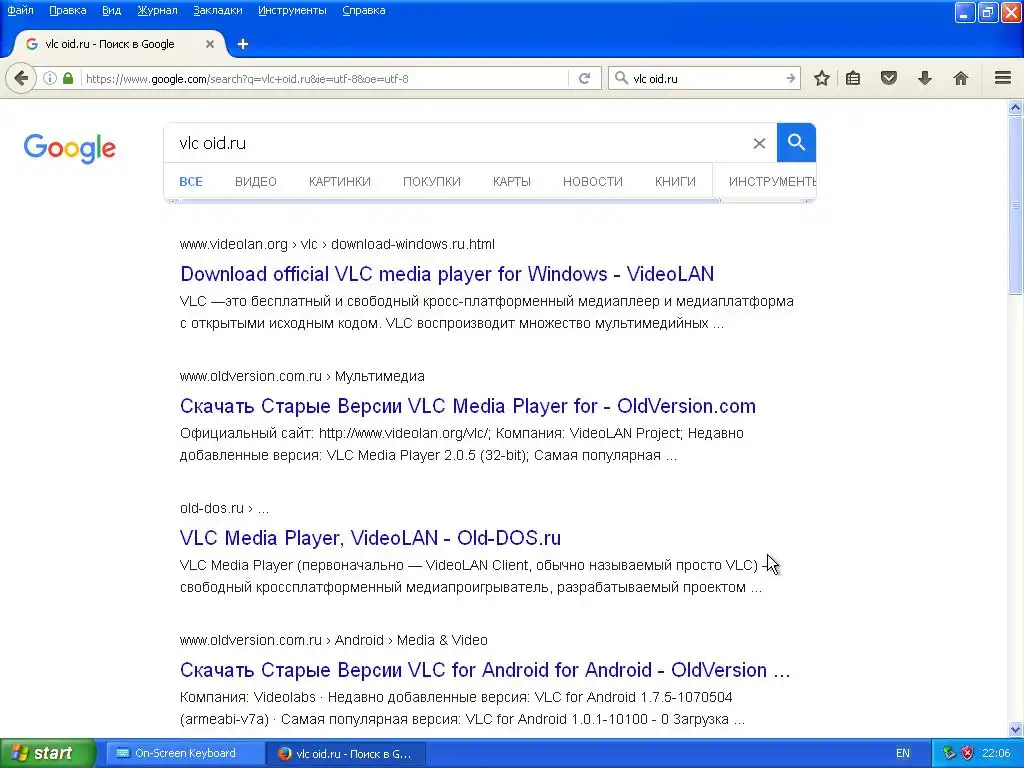This screenshot has width=1024, height=768.
Task: Click the 22:06 system clock
Action: [x=996, y=753]
